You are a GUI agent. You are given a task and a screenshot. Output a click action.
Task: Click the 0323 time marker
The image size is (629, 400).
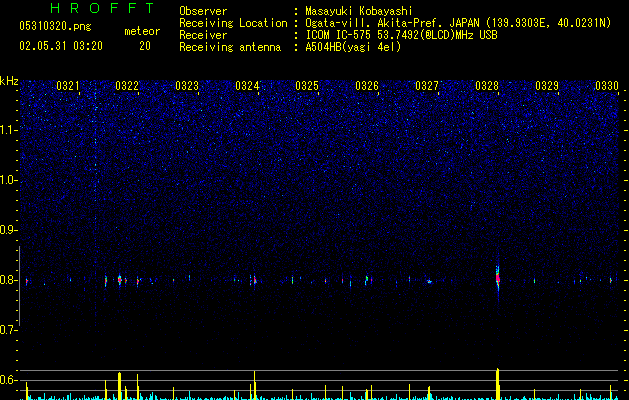click(x=187, y=86)
